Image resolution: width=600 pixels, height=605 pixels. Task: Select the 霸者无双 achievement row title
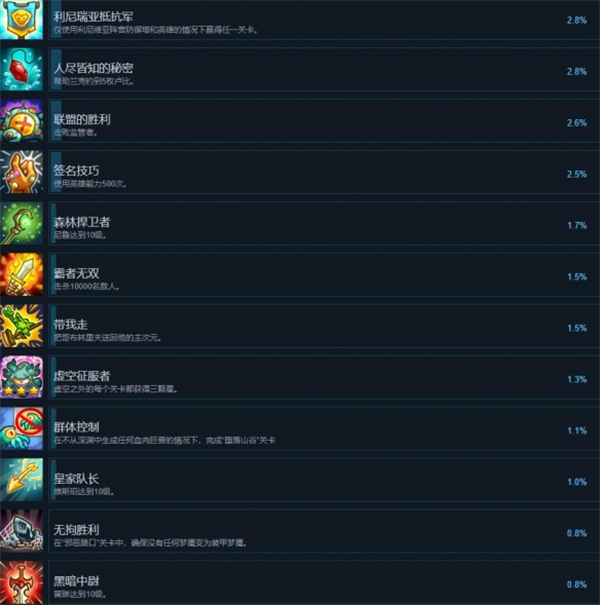[76, 273]
